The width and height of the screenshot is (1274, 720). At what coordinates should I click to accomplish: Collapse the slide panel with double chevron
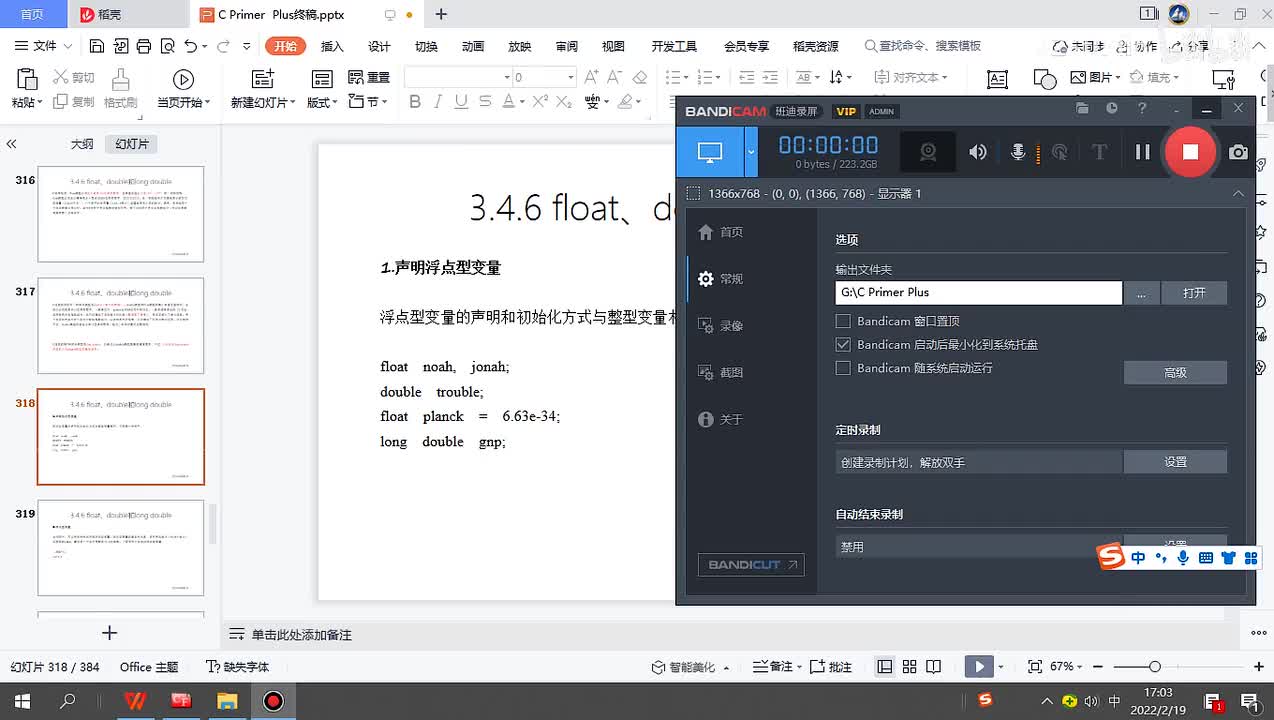pyautogui.click(x=12, y=144)
